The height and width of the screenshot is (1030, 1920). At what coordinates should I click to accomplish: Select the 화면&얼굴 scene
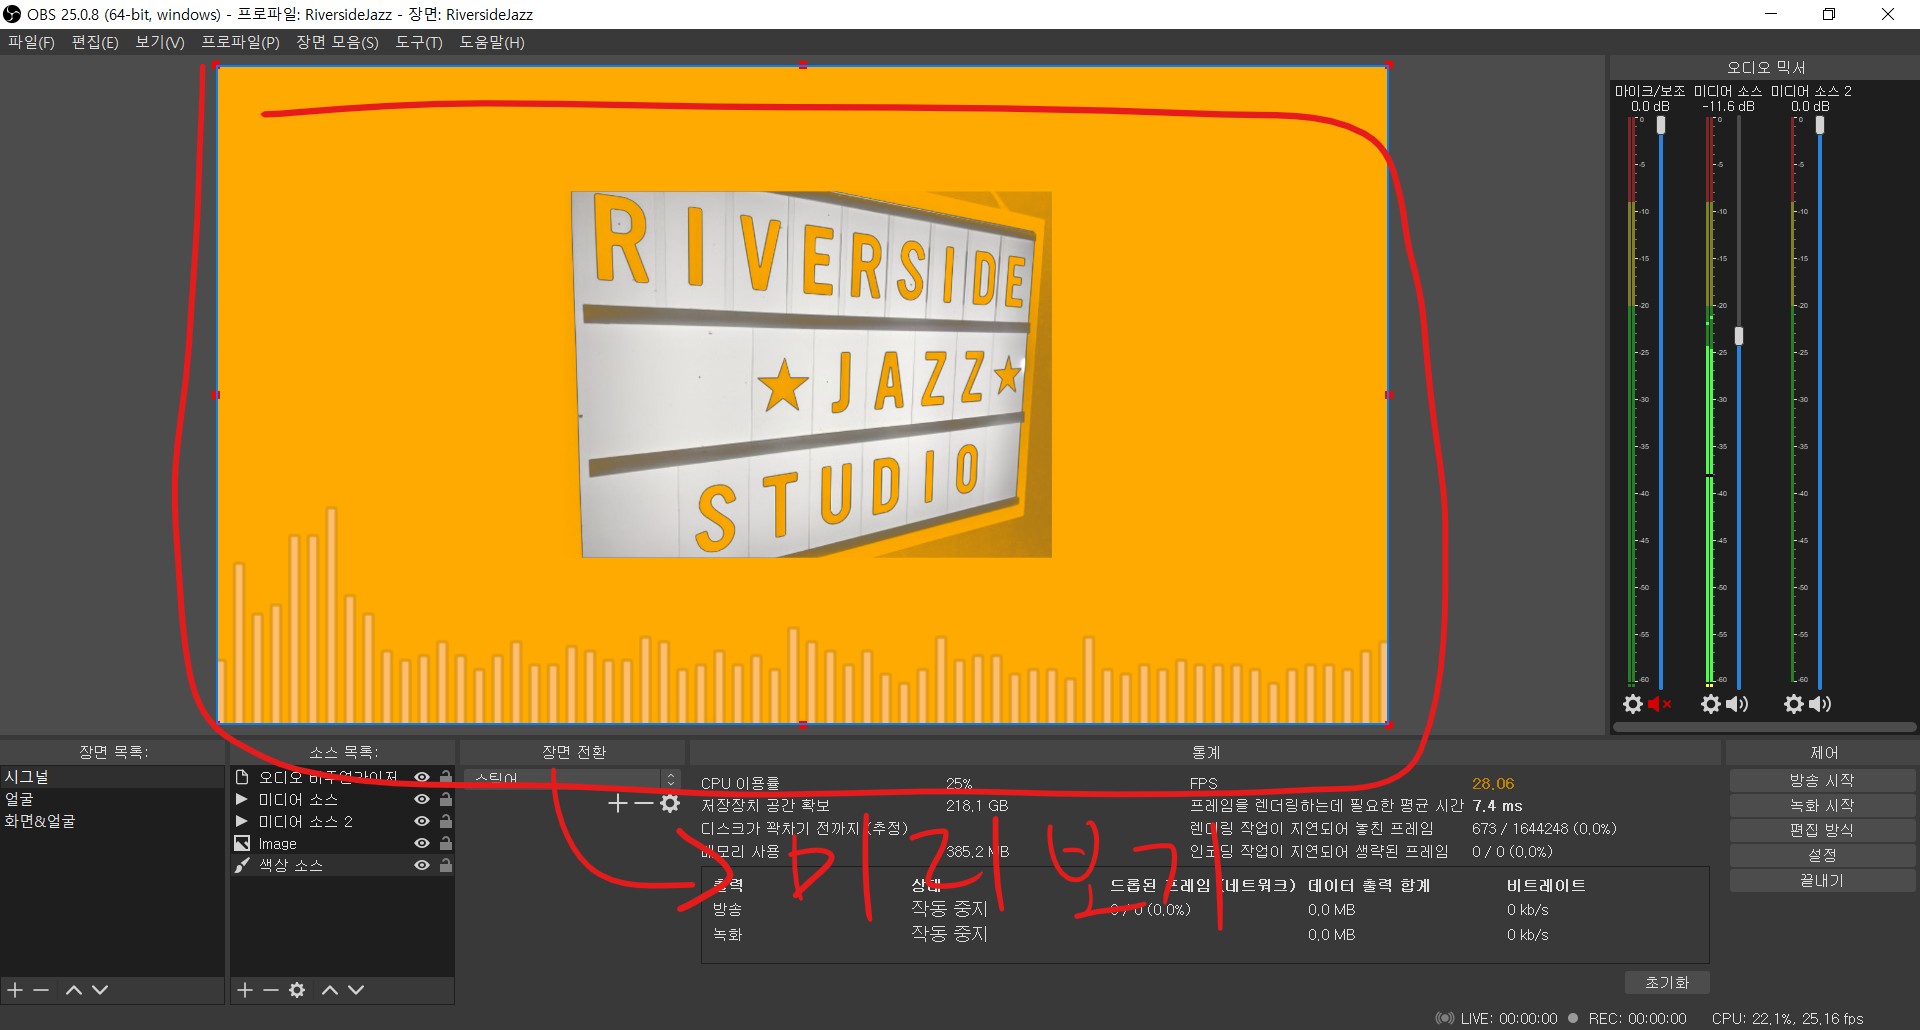point(40,821)
